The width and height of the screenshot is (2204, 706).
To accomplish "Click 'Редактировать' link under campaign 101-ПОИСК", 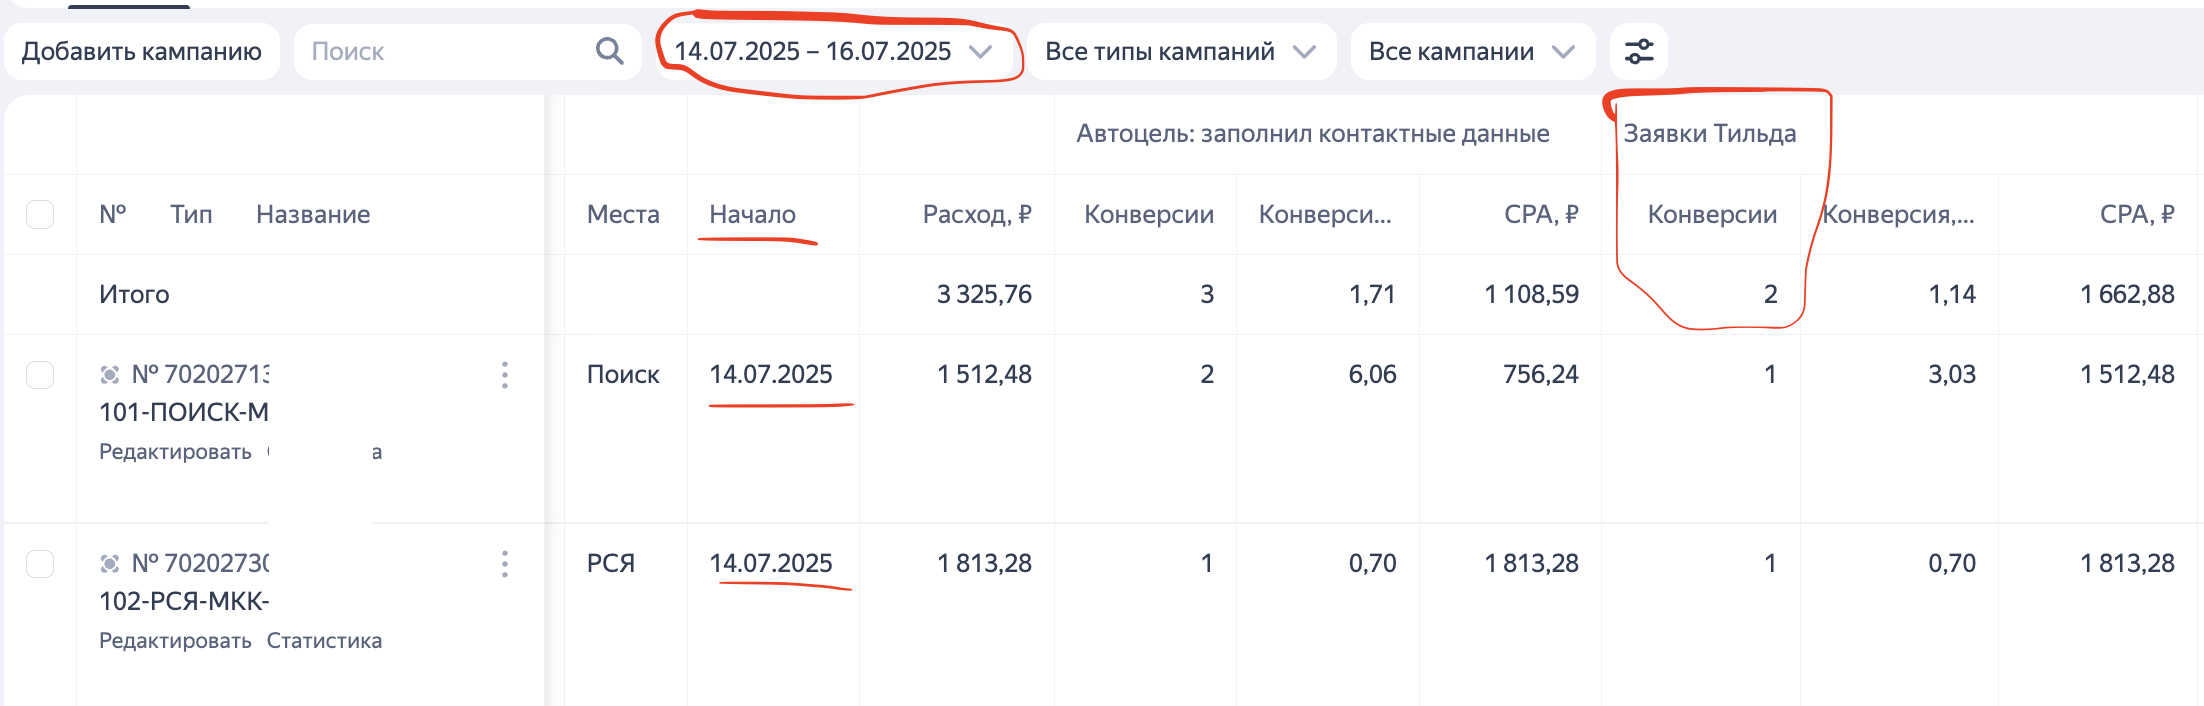I will point(175,452).
